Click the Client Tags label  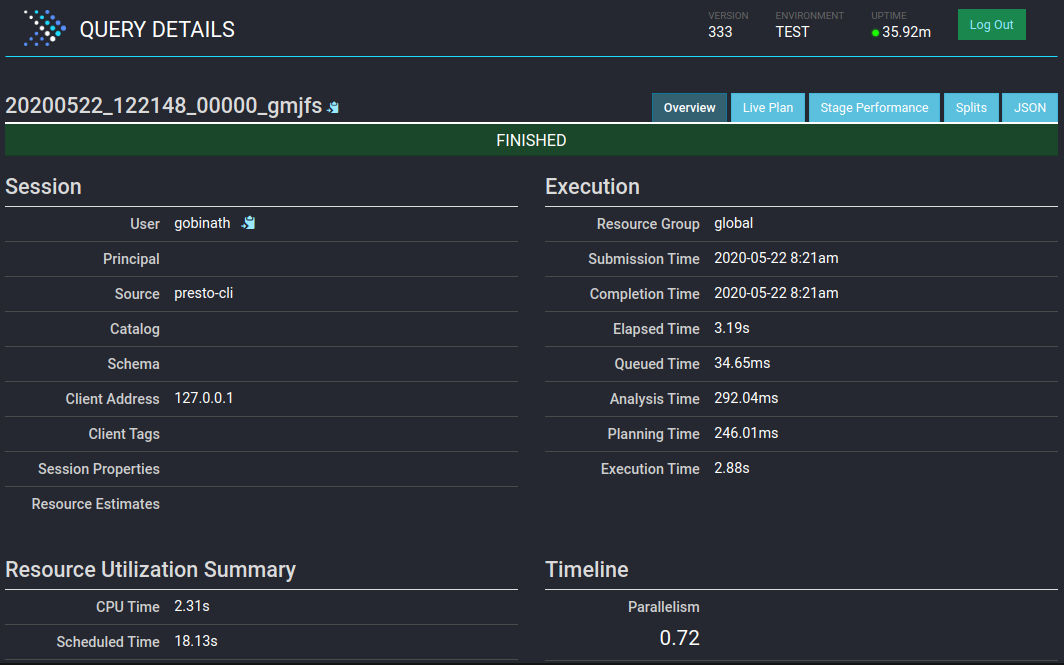click(124, 434)
